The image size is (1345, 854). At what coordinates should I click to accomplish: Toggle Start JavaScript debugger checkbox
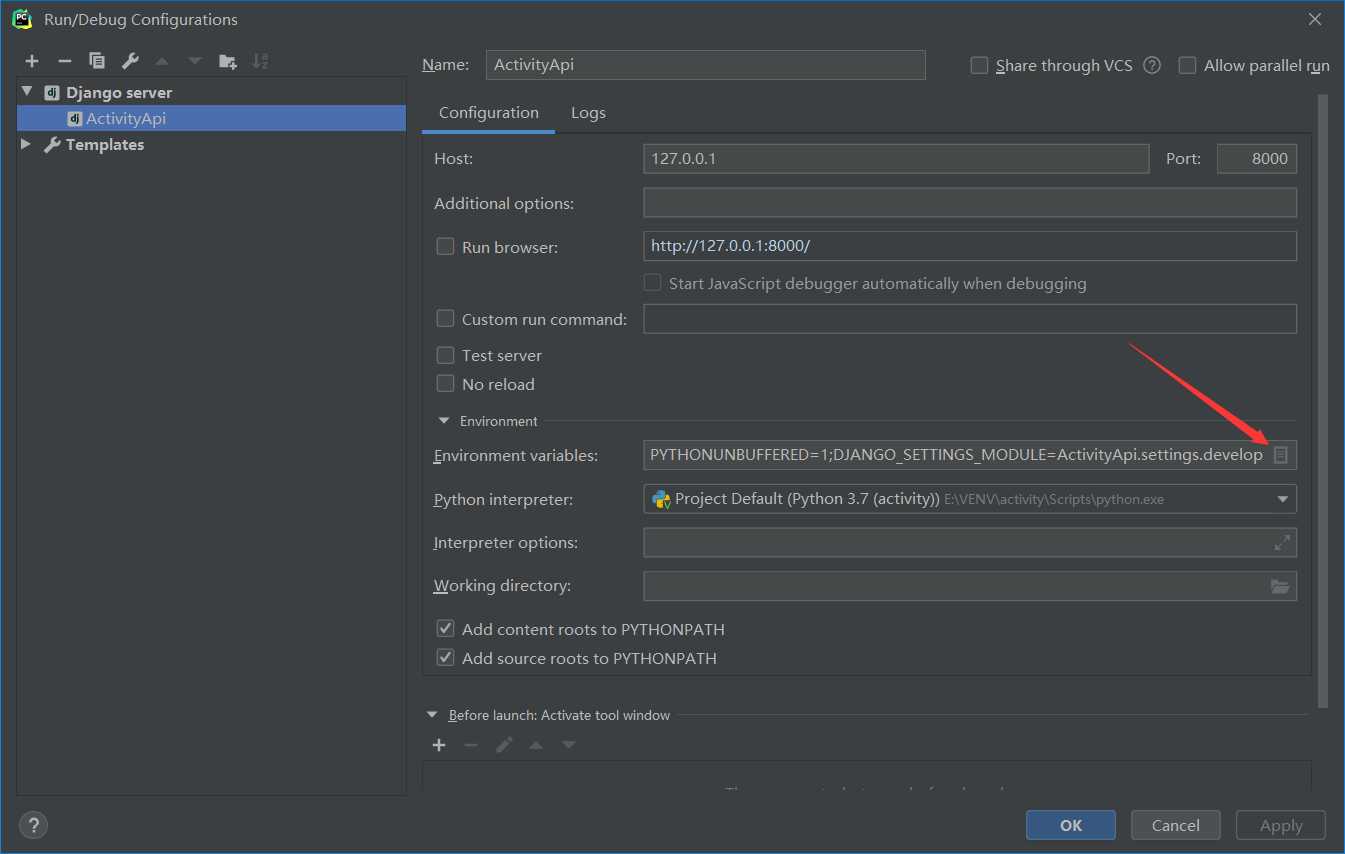tap(652, 283)
